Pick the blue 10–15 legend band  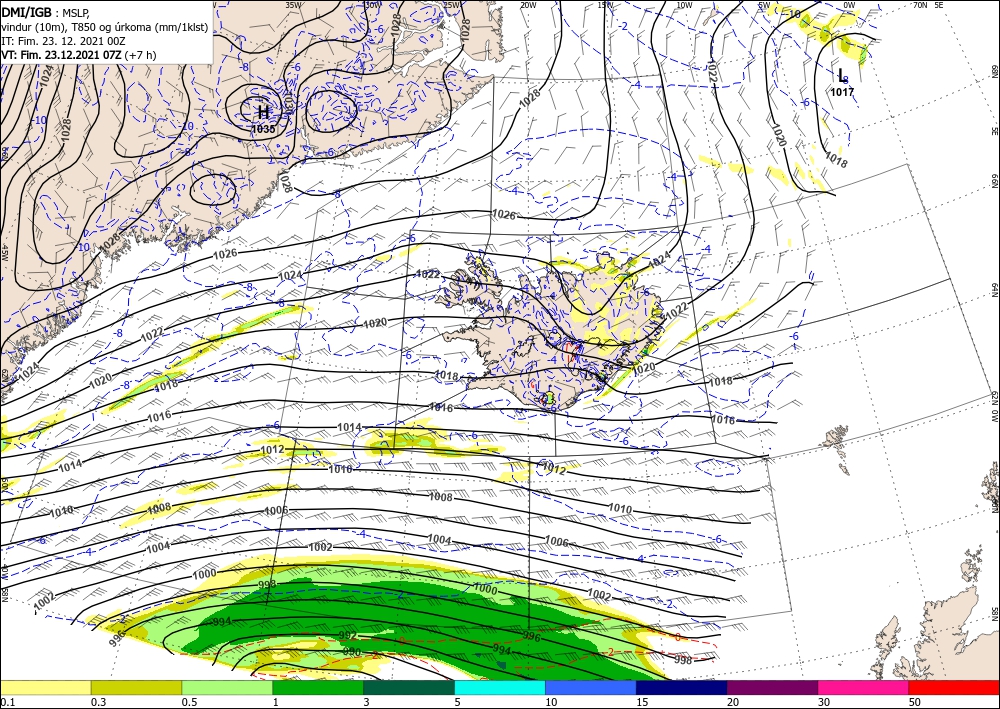pyautogui.click(x=591, y=687)
